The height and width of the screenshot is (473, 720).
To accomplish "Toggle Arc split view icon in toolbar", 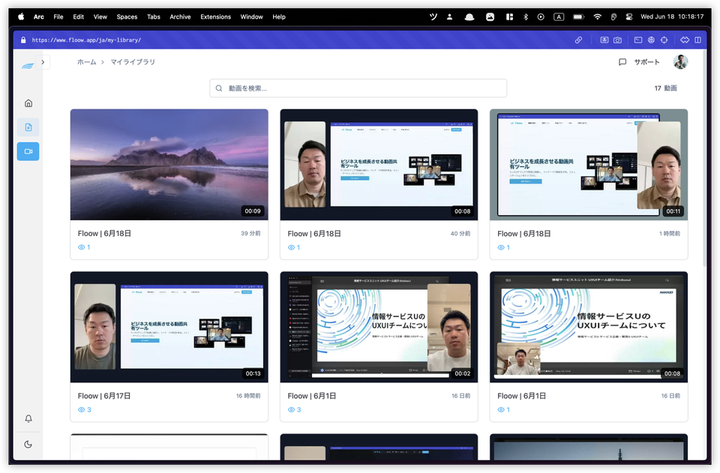I will pos(697,40).
